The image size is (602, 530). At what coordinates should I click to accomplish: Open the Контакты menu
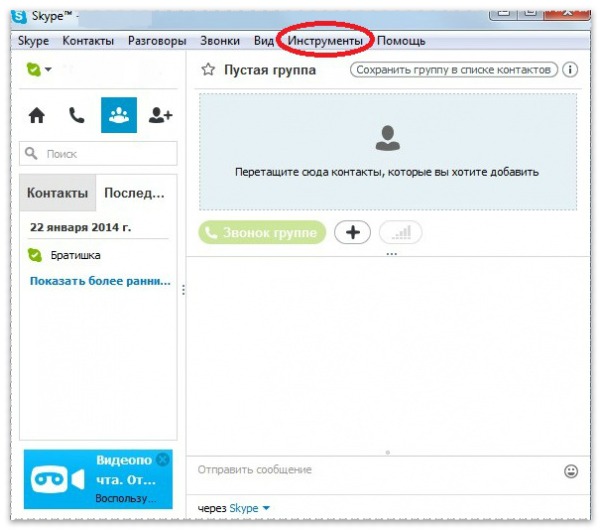pyautogui.click(x=88, y=40)
